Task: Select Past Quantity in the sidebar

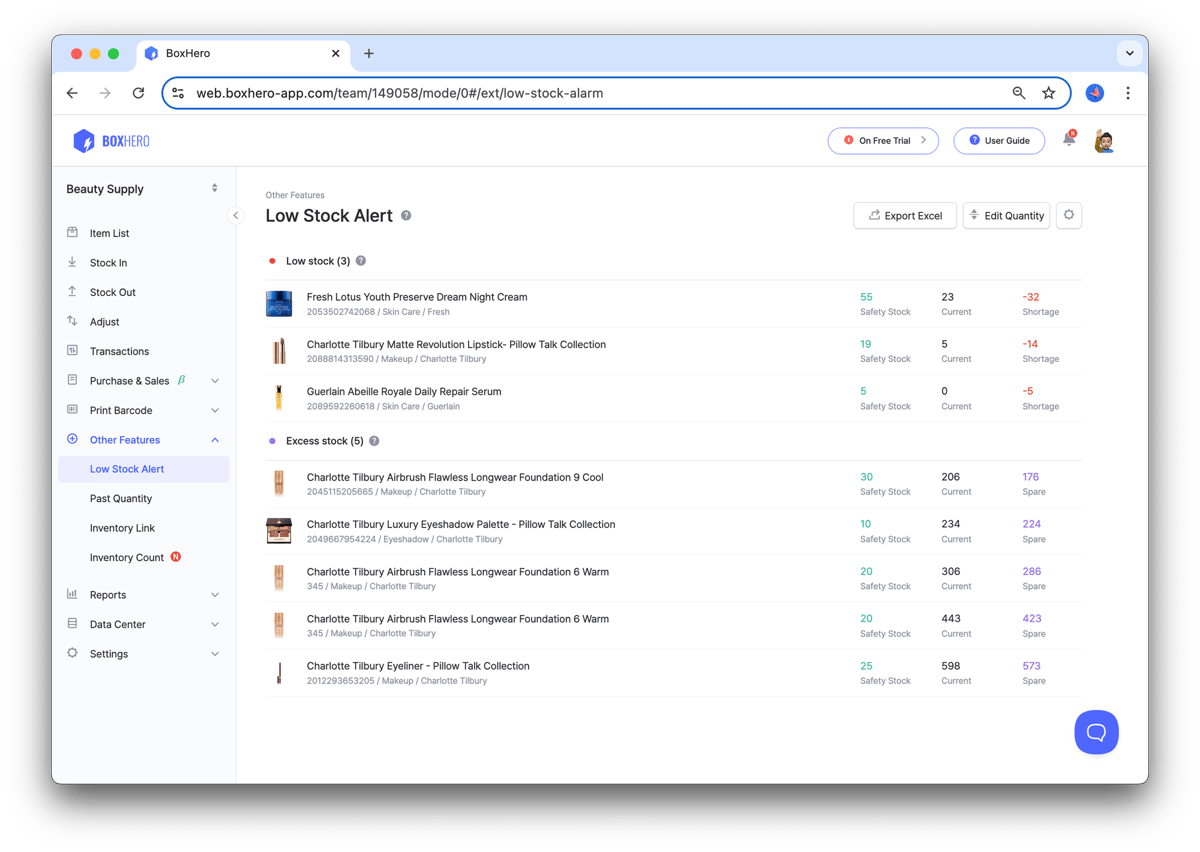Action: [x=120, y=498]
